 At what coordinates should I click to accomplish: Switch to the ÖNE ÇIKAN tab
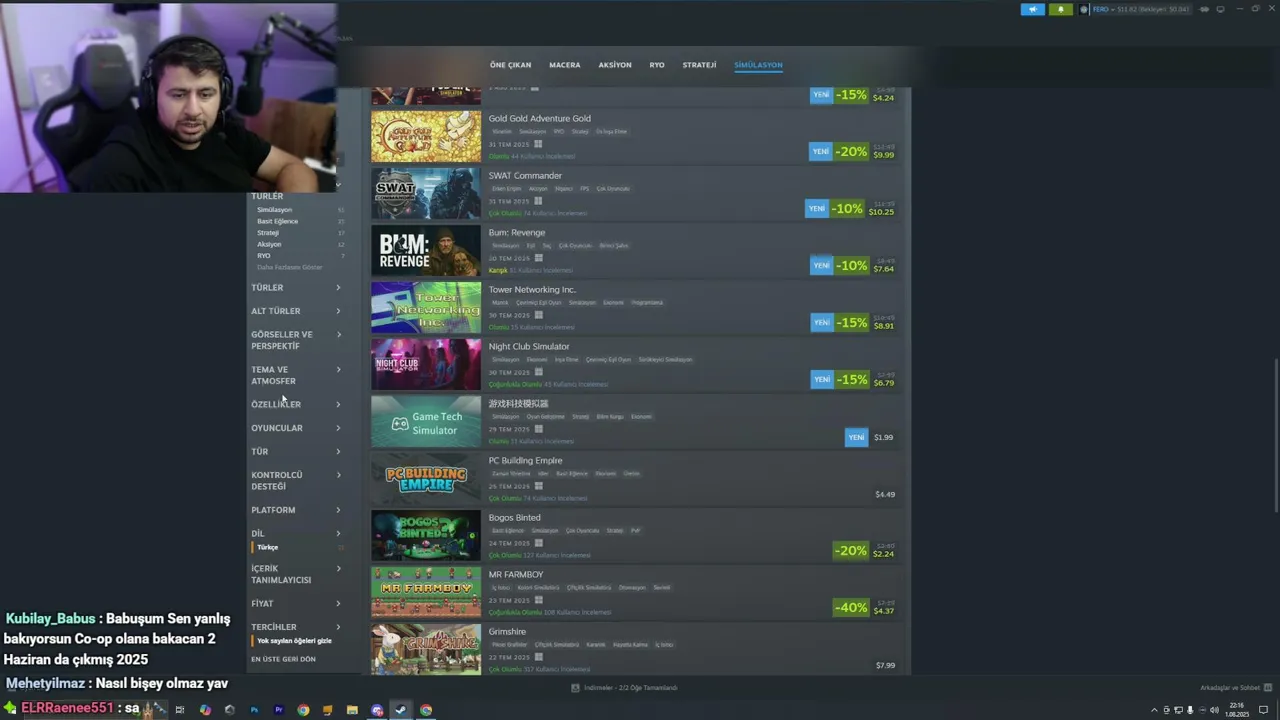pyautogui.click(x=510, y=65)
